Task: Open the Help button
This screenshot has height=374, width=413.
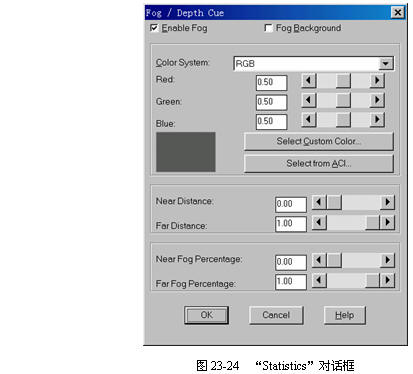Action: pos(345,315)
